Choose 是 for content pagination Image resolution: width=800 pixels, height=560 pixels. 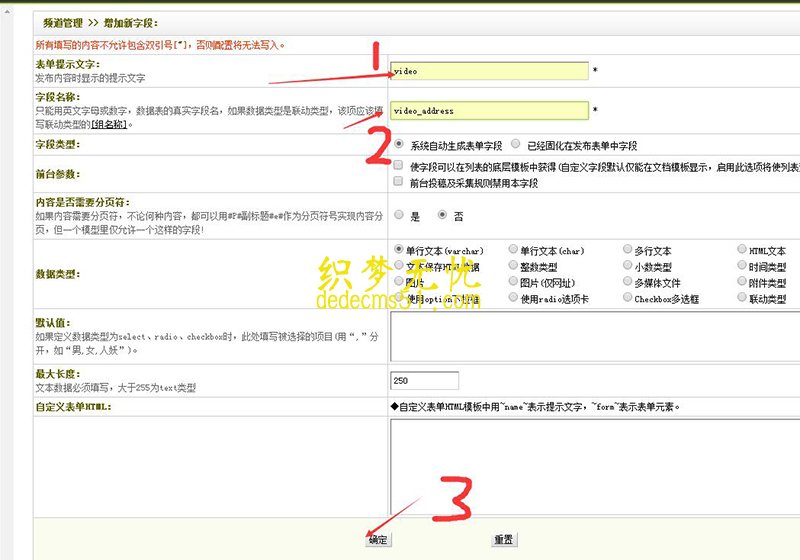click(x=400, y=214)
